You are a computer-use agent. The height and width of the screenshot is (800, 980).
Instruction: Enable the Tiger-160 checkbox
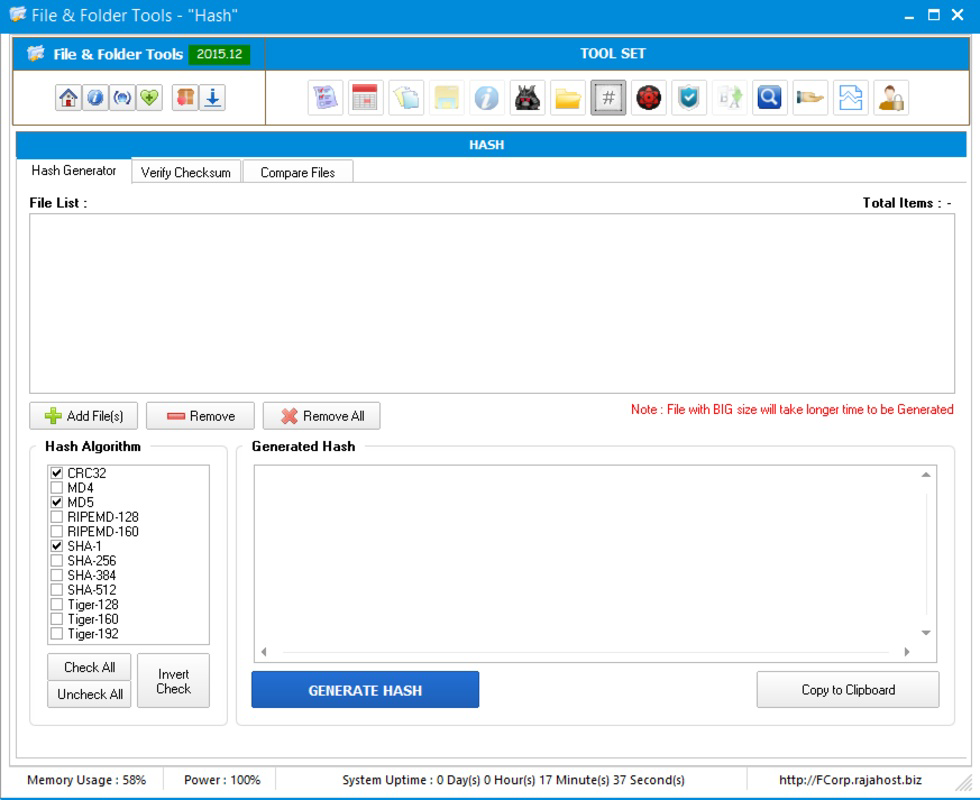[x=57, y=619]
